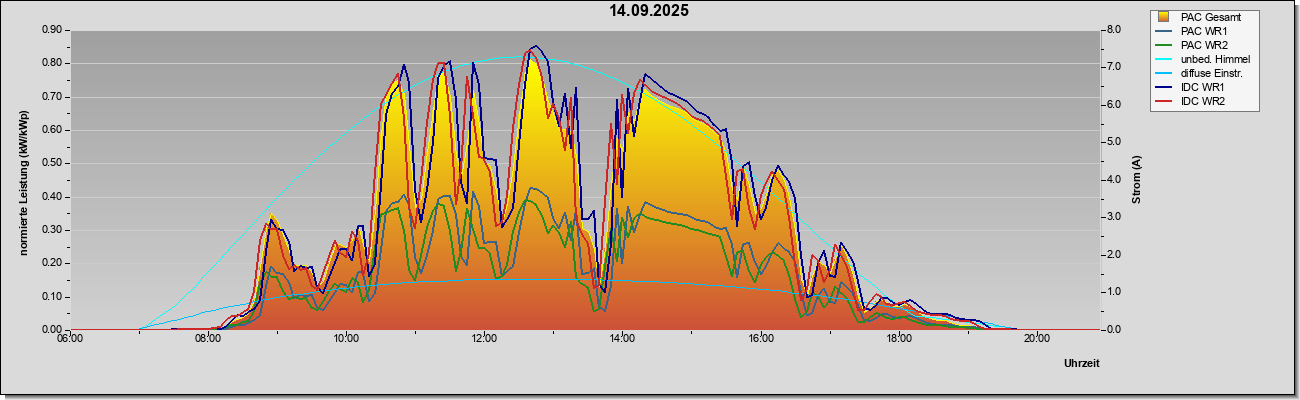Click the PAC Gesamt orange legend swatch
This screenshot has width=1300, height=400.
1163,17
